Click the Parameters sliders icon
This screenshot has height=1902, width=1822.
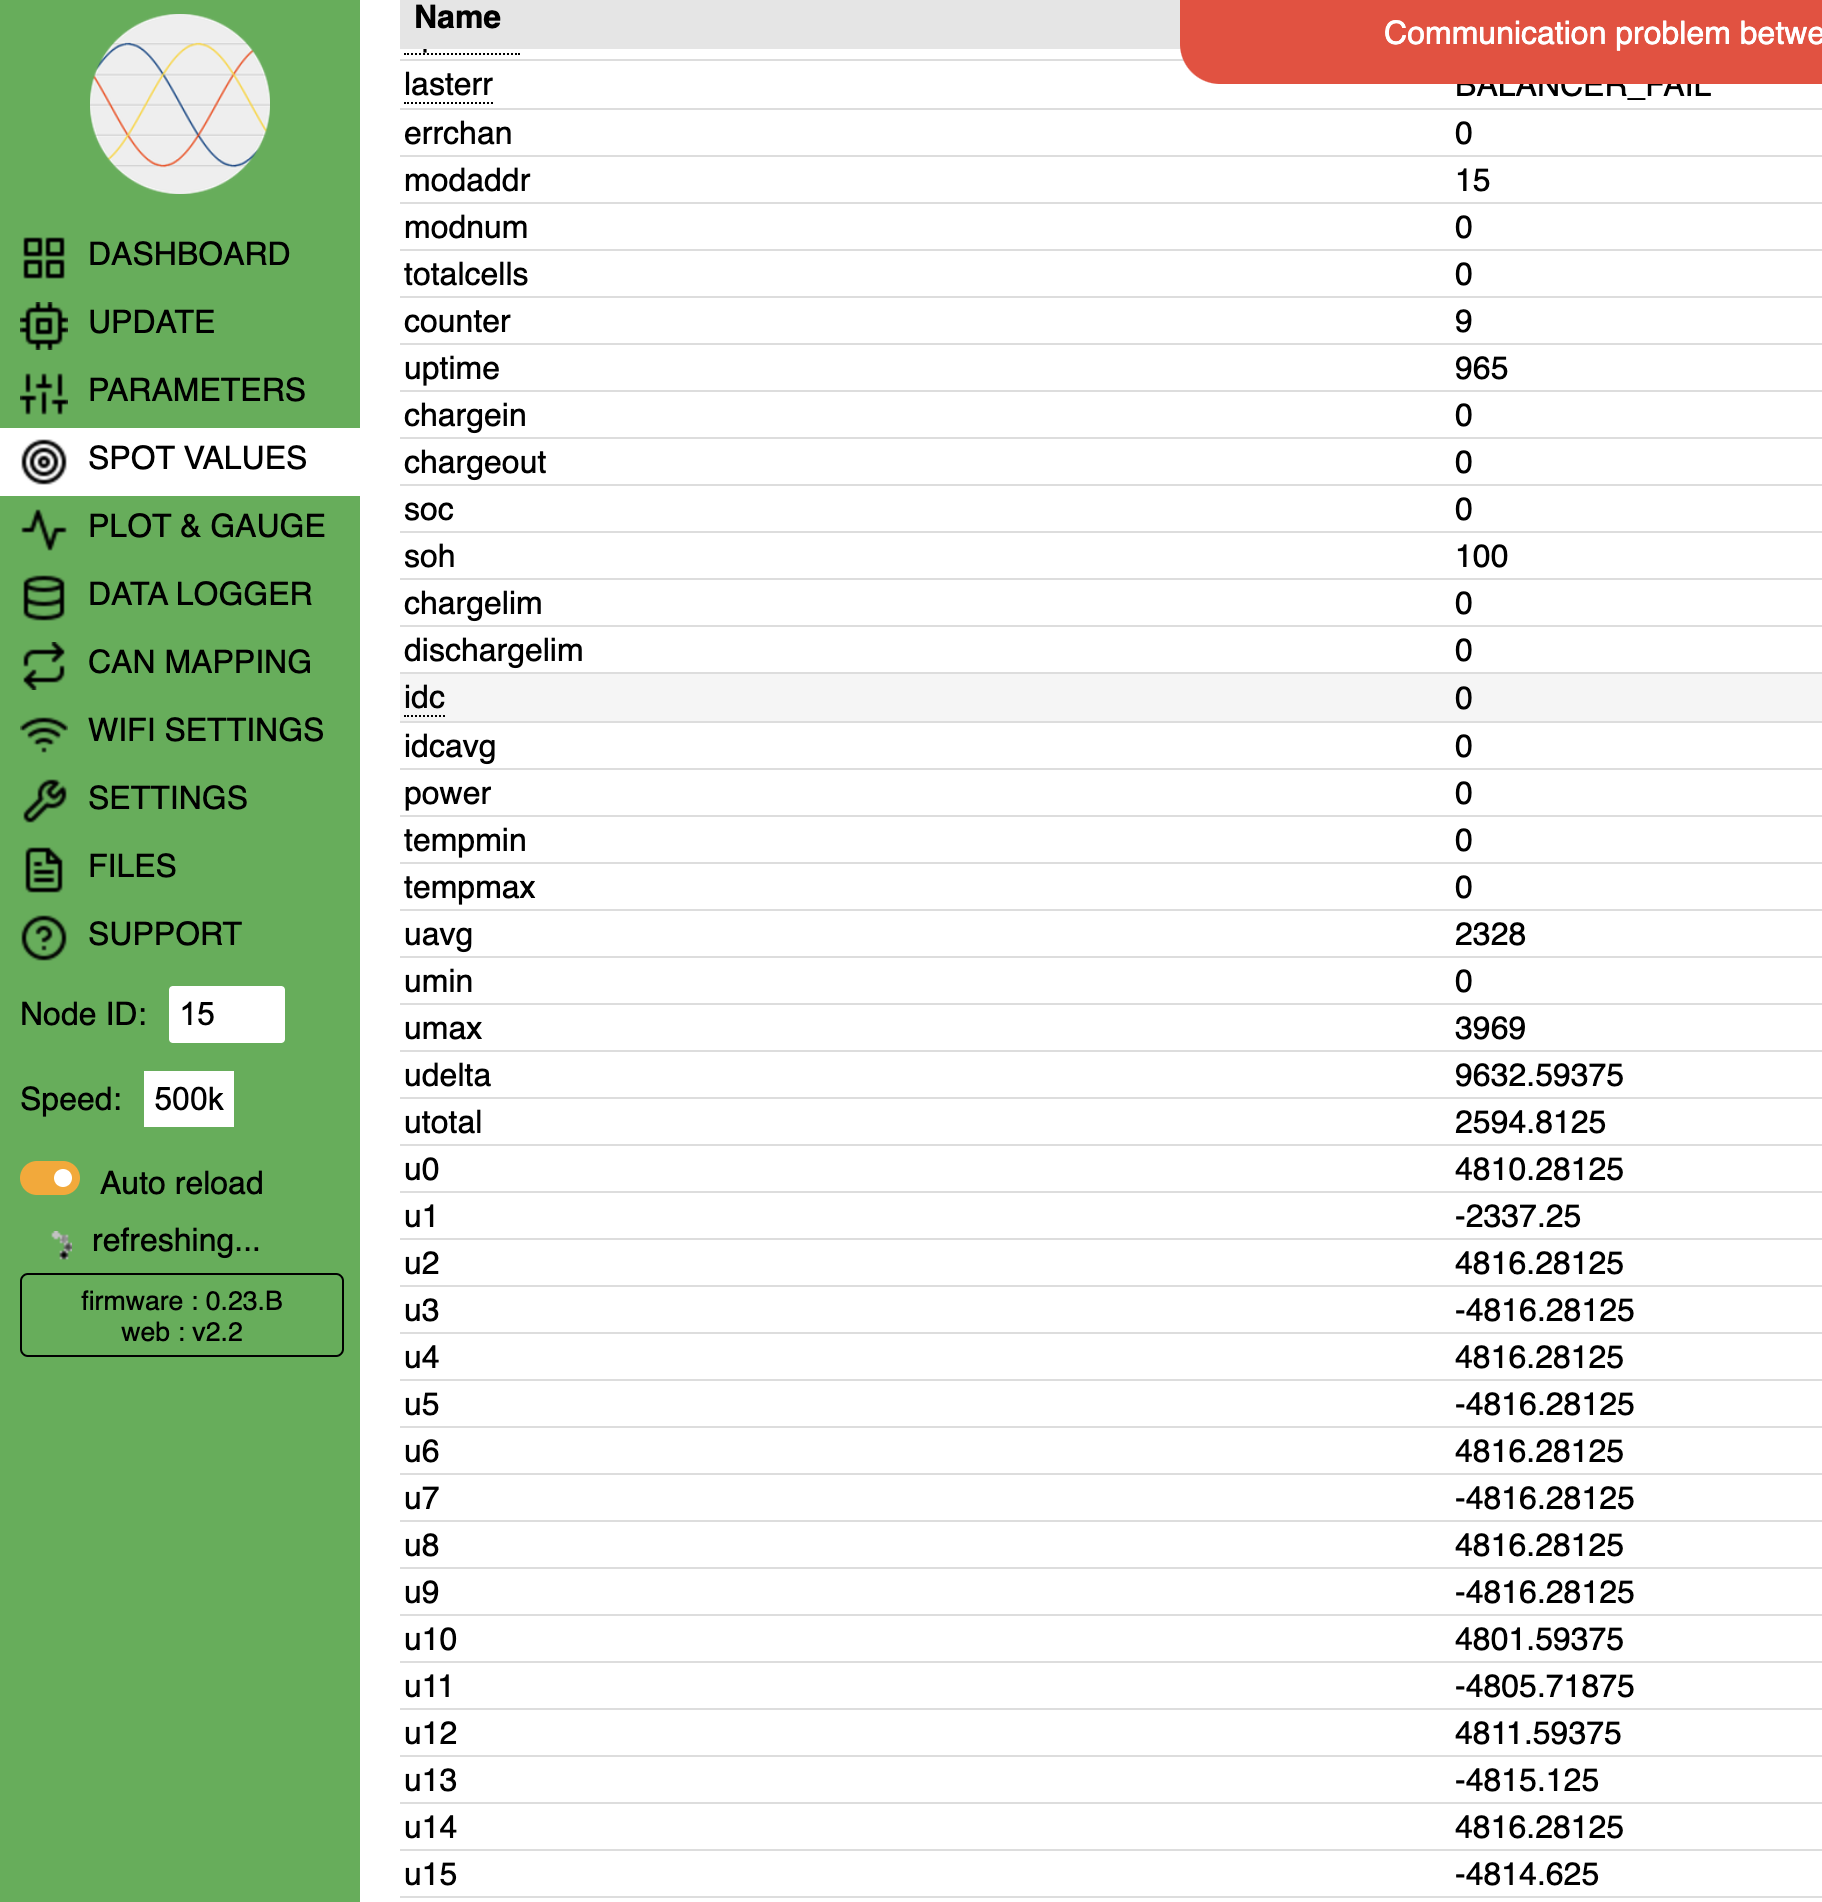(x=44, y=393)
